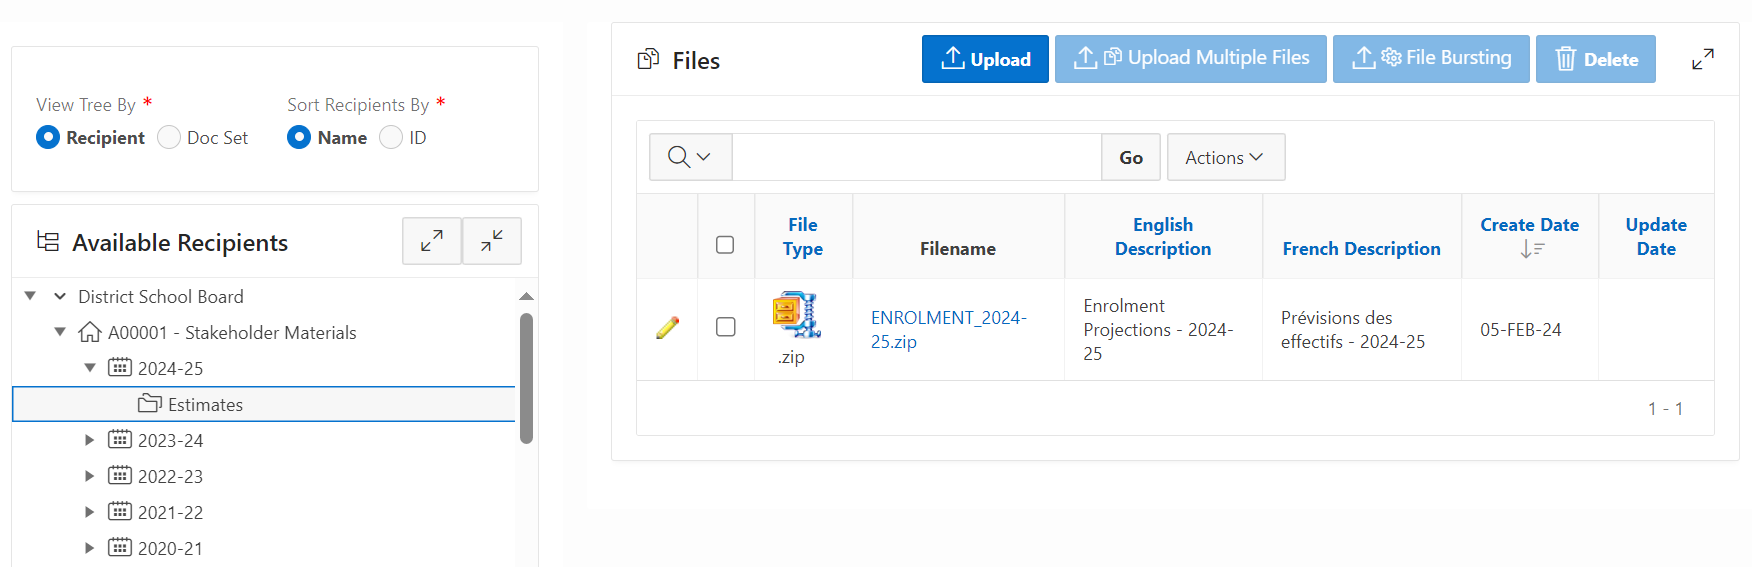Open the Actions menu
The width and height of the screenshot is (1752, 567).
1225,157
